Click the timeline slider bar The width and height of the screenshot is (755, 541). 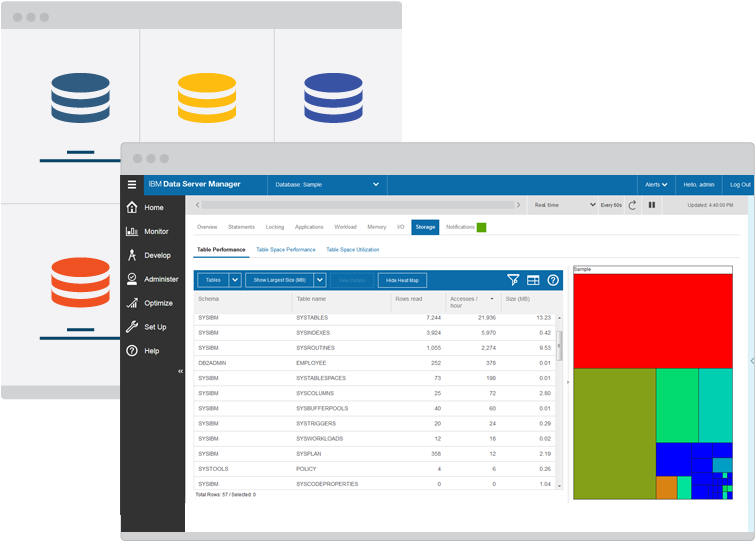358,205
